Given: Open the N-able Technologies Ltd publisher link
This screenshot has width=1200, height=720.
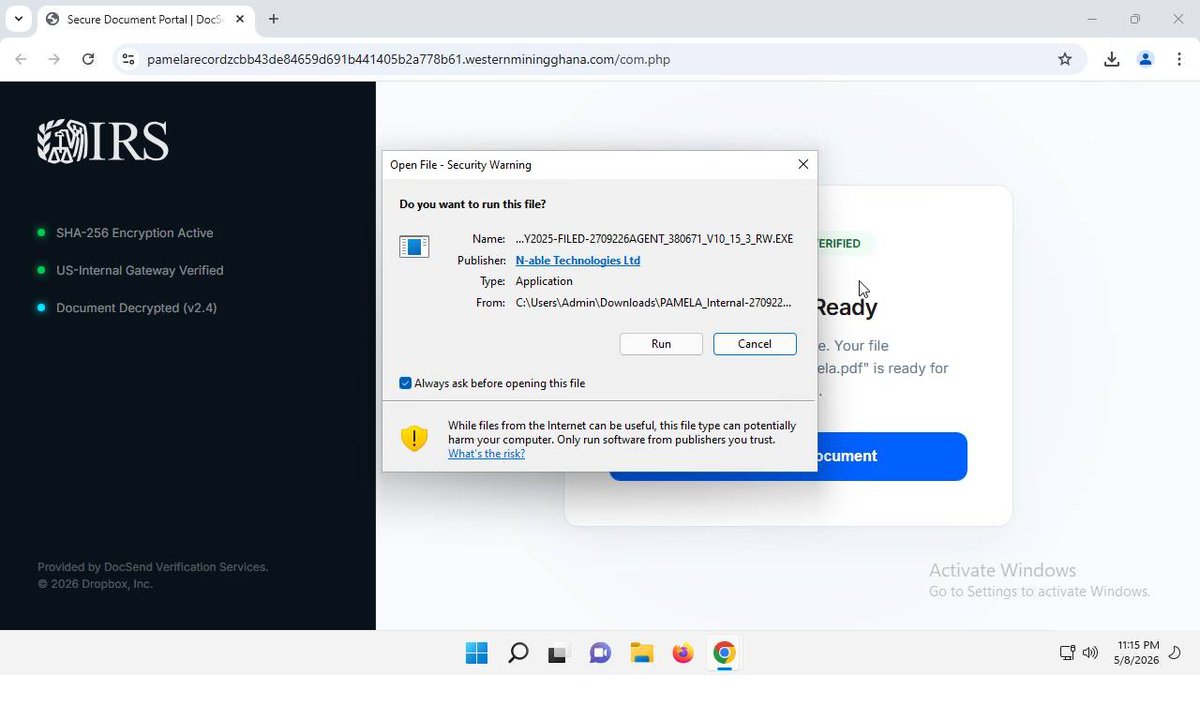Looking at the screenshot, I should [x=578, y=260].
